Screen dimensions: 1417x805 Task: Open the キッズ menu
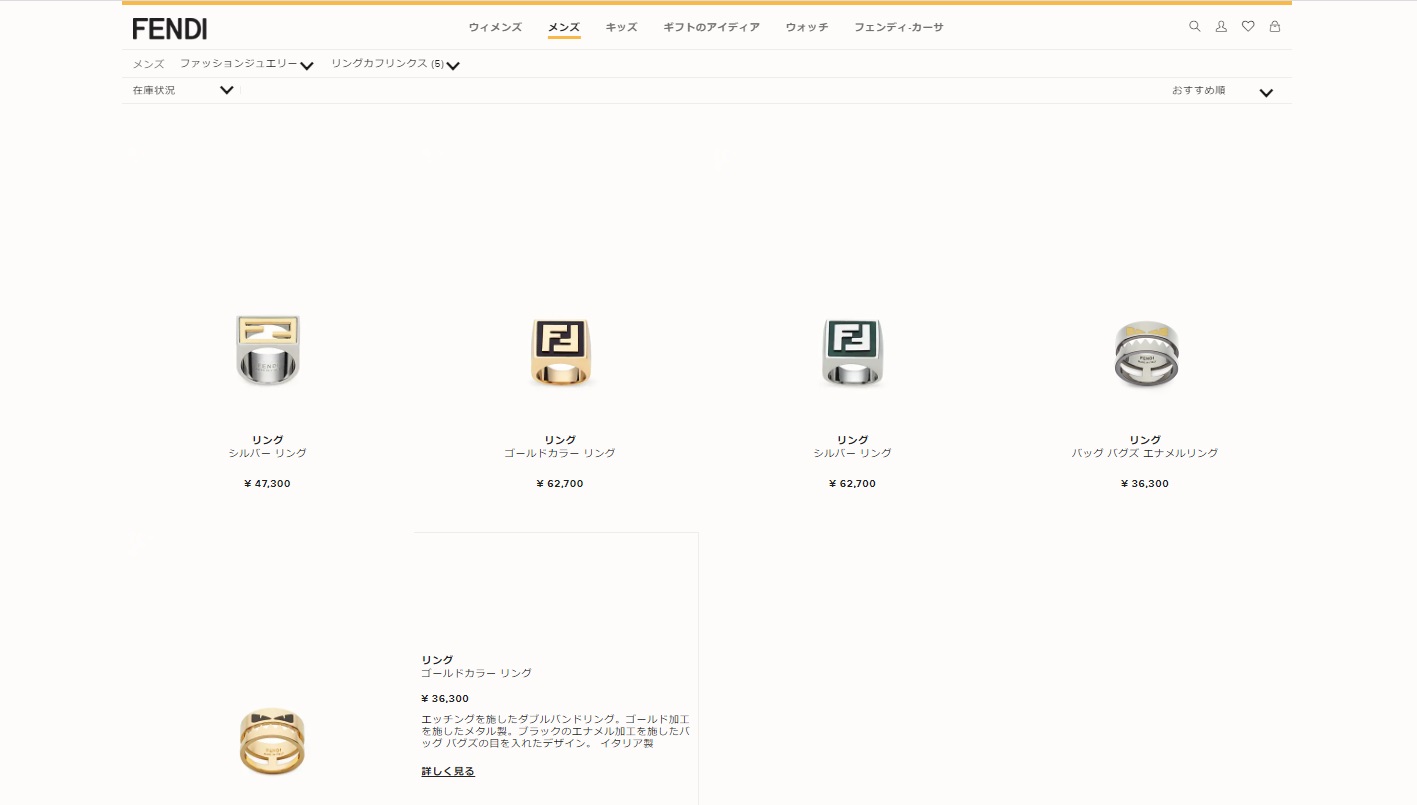tap(621, 28)
